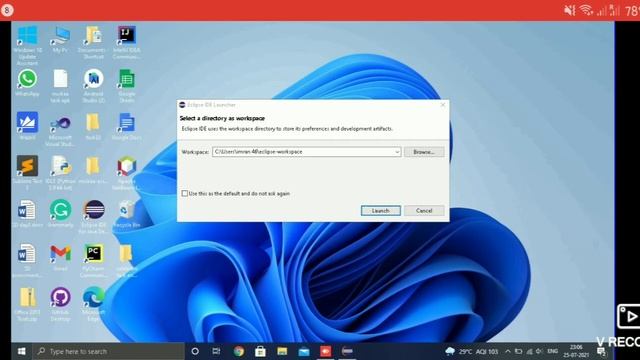Switch input language via ENG indicator
The width and height of the screenshot is (640, 360).
[x=553, y=351]
